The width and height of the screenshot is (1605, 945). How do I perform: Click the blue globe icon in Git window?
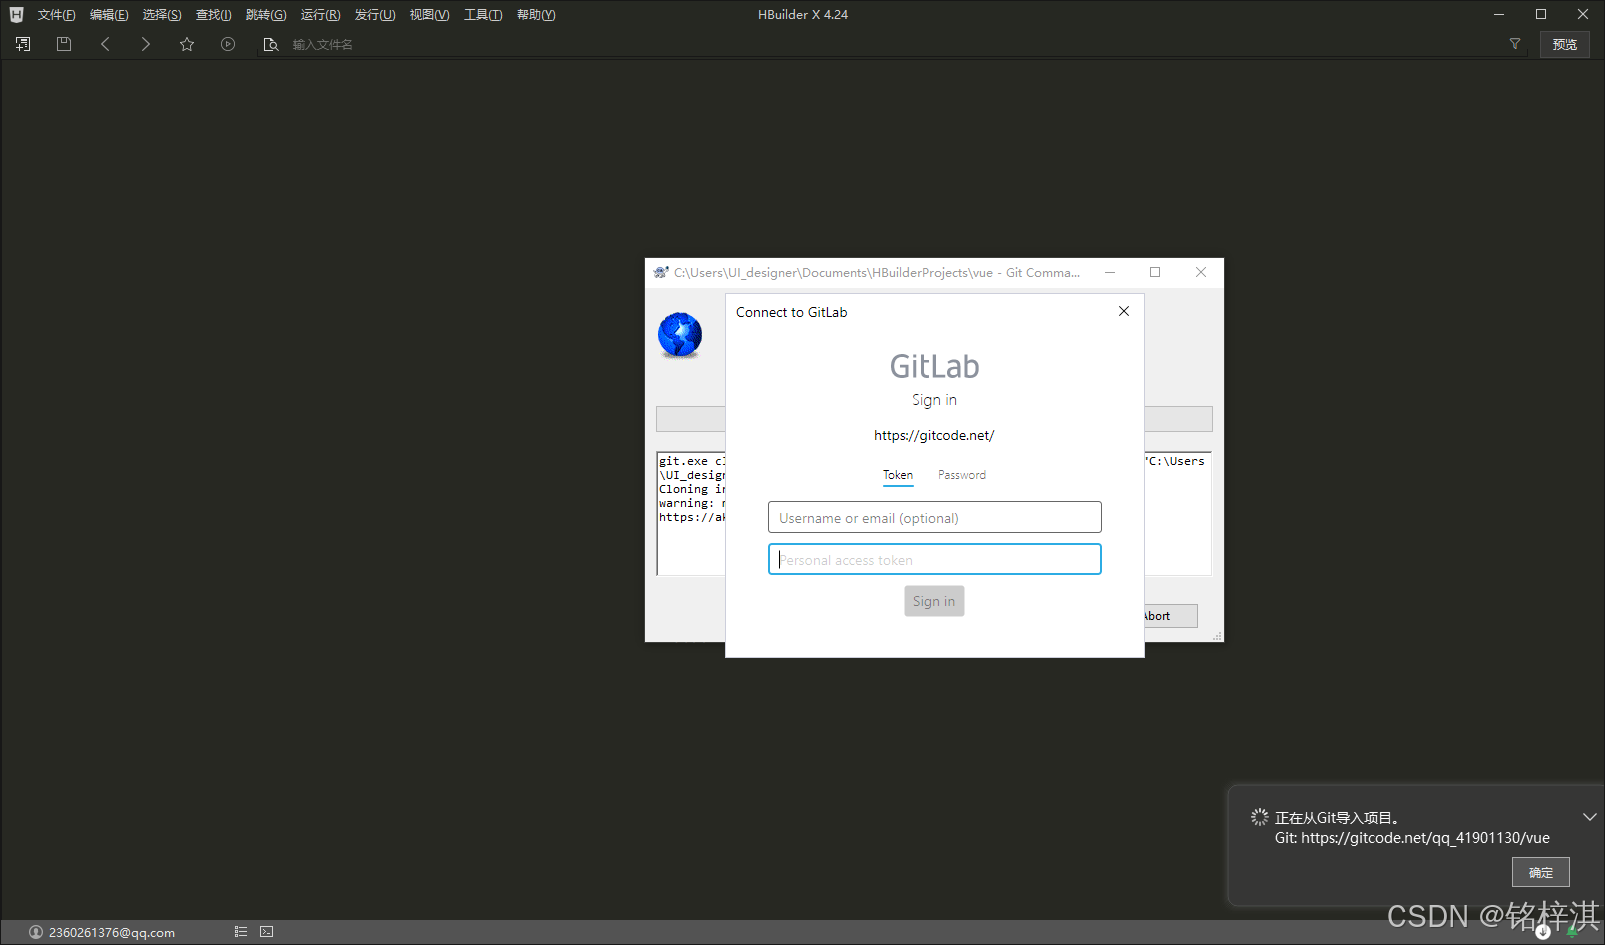click(x=680, y=335)
